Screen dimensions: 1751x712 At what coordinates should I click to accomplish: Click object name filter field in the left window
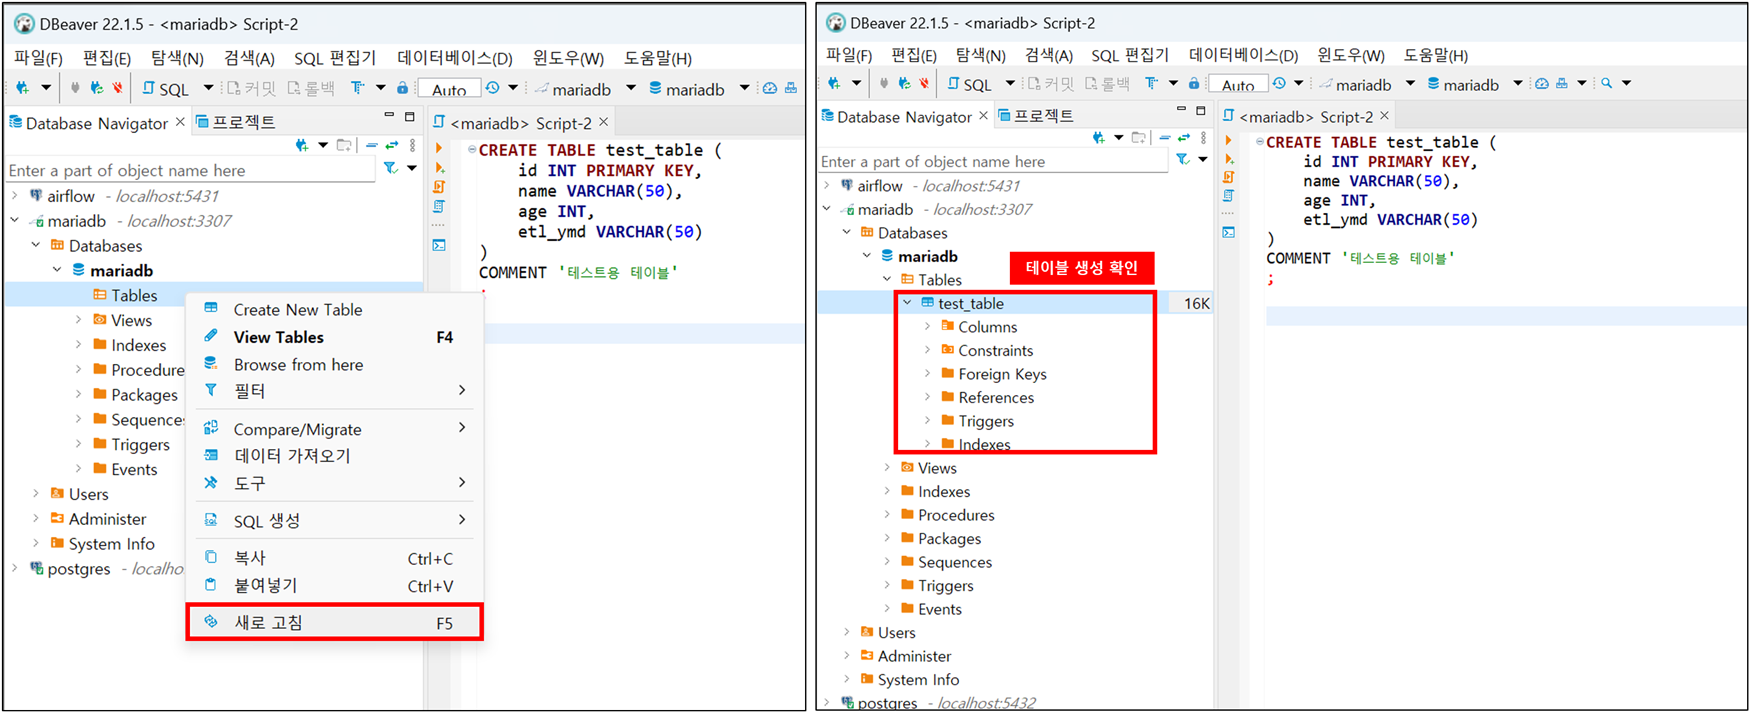[190, 170]
